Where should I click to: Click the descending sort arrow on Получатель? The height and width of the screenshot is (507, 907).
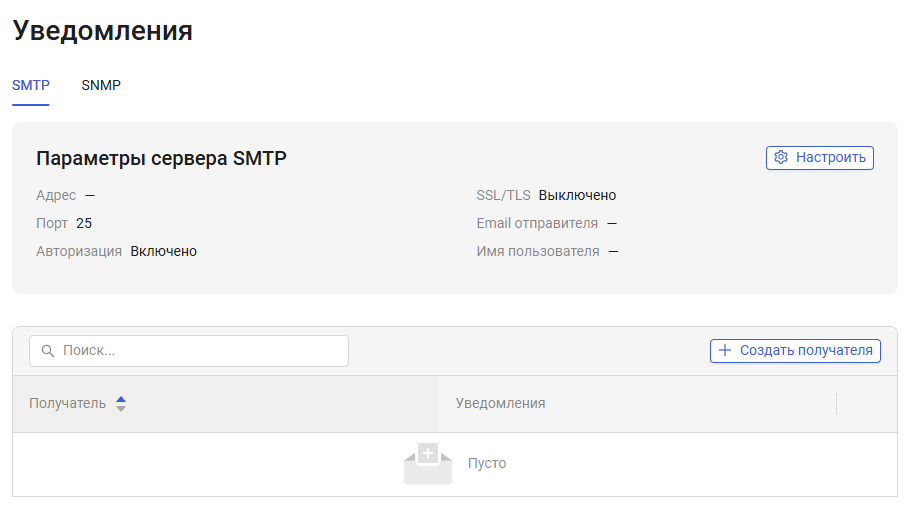(121, 409)
